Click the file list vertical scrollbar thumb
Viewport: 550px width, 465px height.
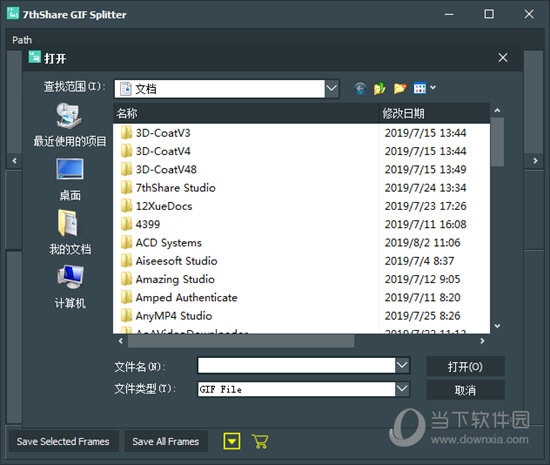497,142
